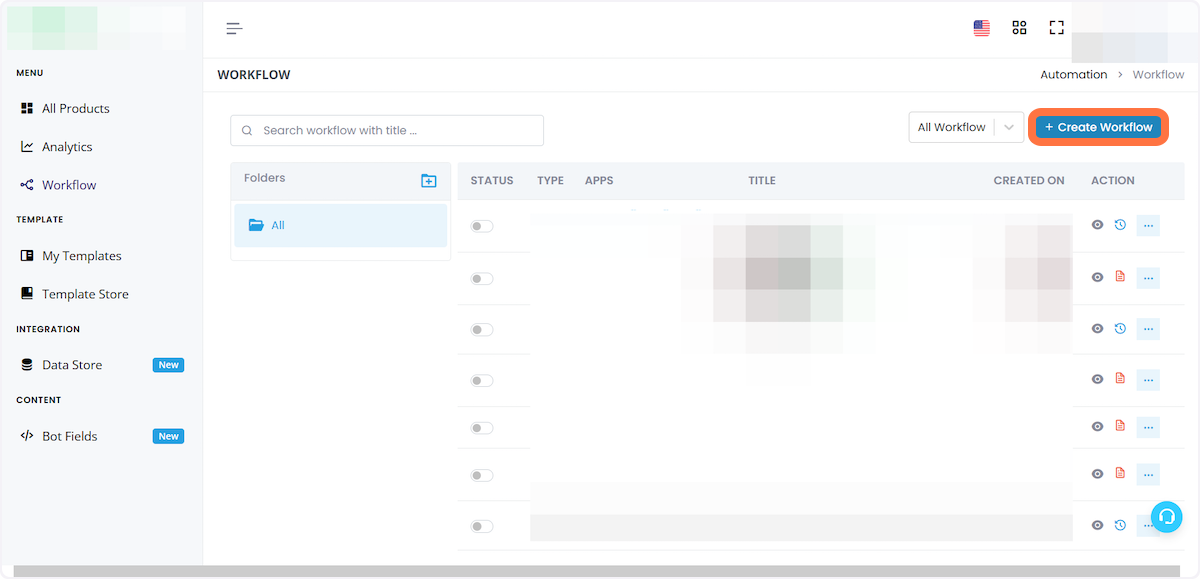1200x579 pixels.
Task: Open red document icon in sixth workflow row
Action: click(1120, 473)
